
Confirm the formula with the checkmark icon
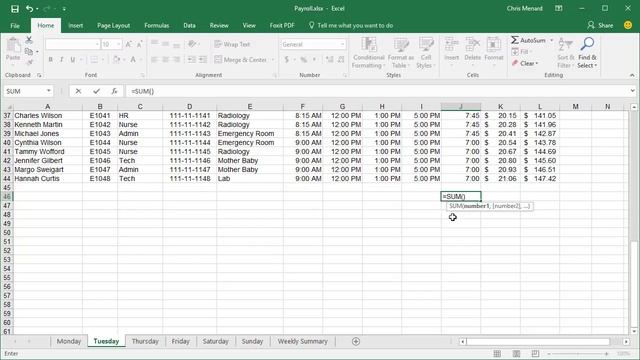[x=96, y=91]
